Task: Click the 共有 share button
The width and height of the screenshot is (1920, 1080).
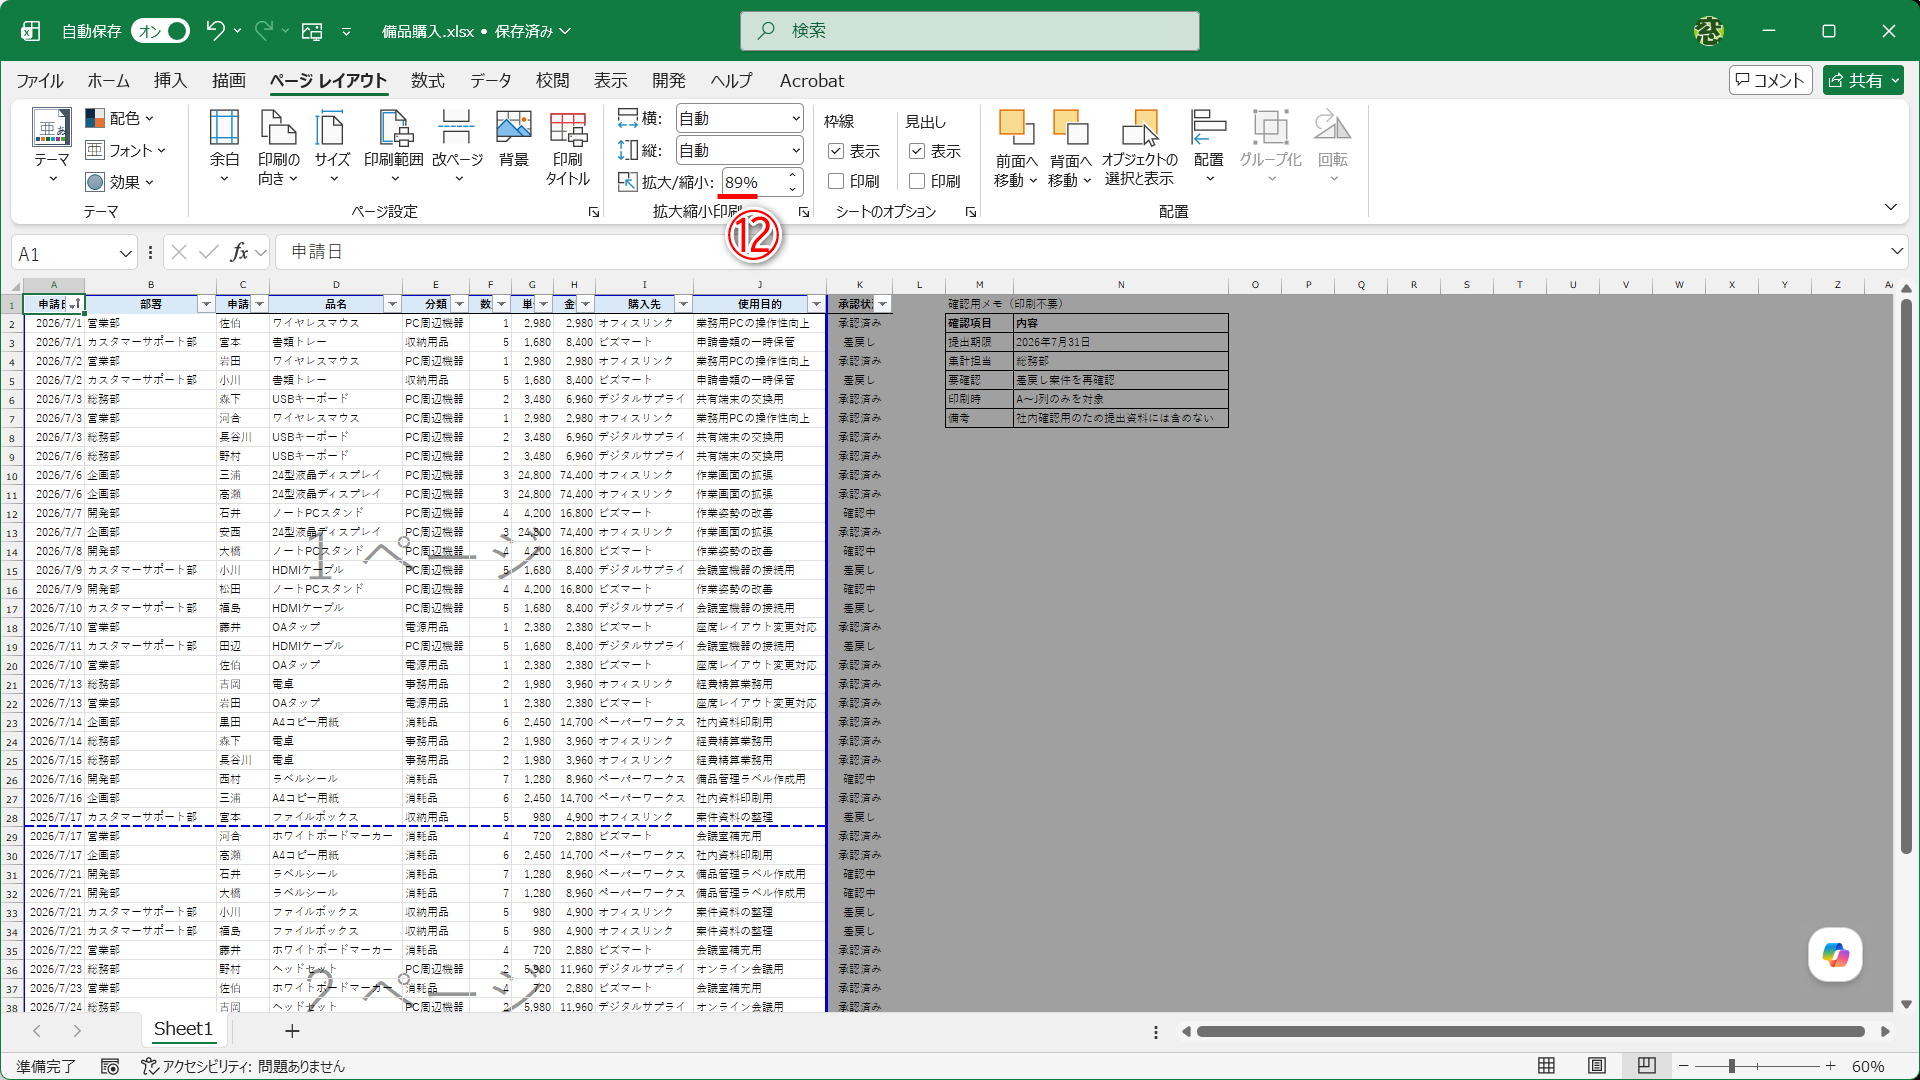Action: tap(1862, 80)
